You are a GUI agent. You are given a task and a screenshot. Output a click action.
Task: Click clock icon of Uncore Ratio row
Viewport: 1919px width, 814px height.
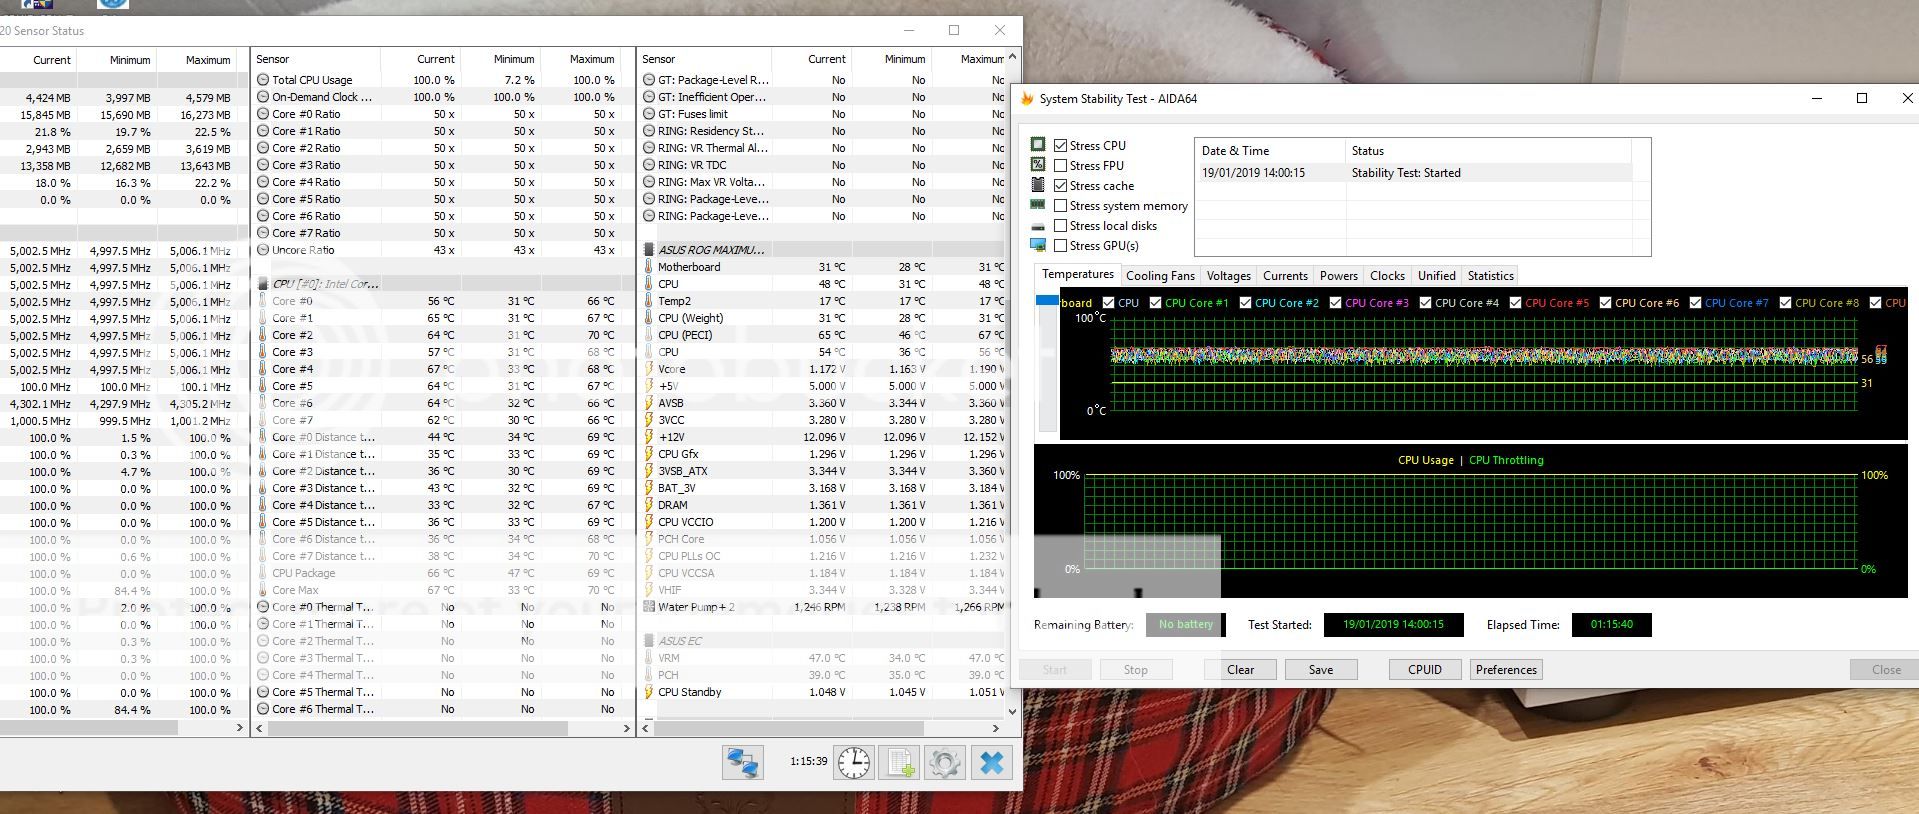[x=263, y=250]
